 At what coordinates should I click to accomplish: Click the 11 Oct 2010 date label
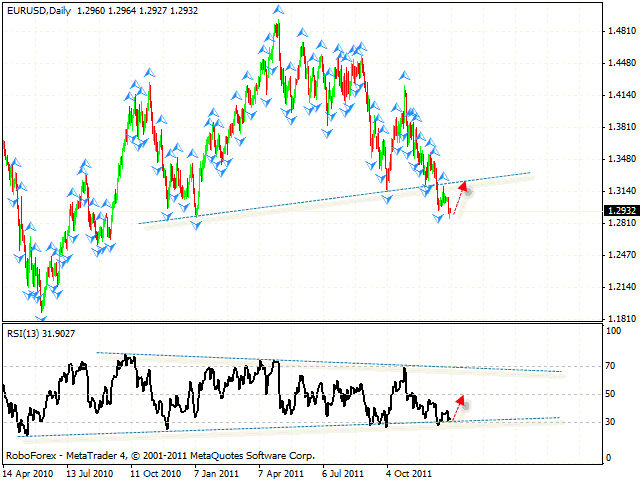click(x=155, y=473)
